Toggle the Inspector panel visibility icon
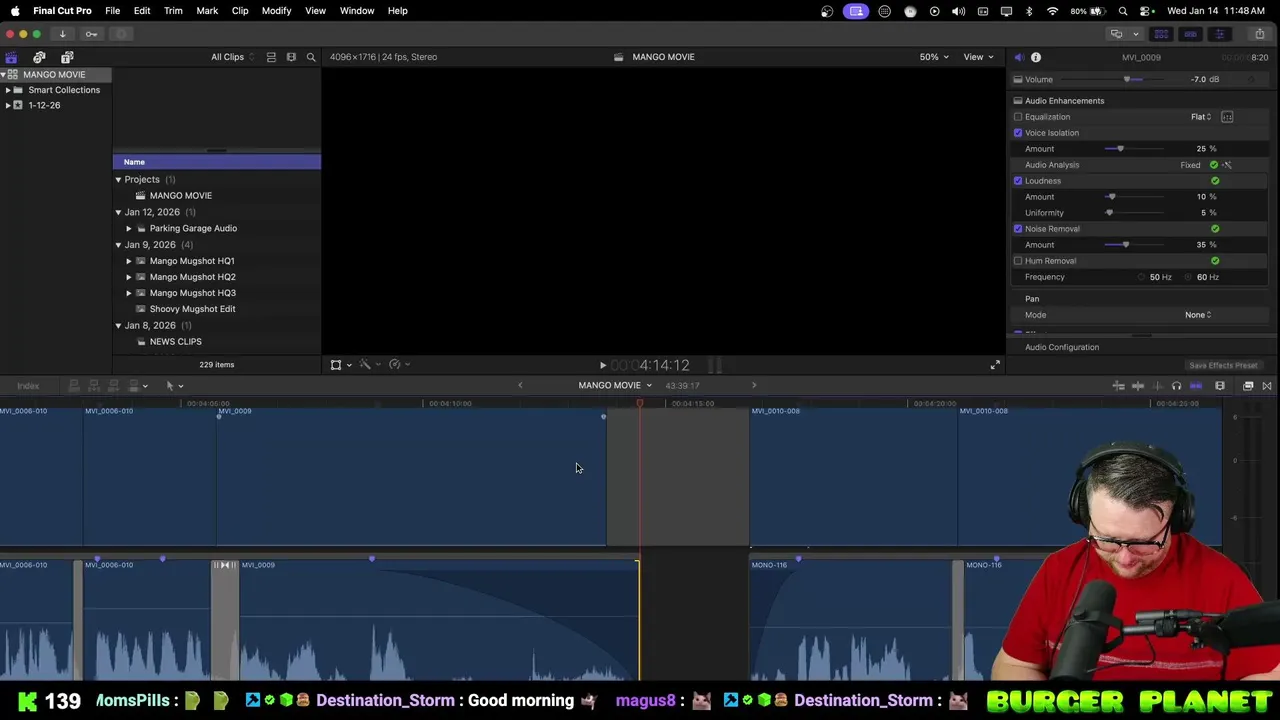The image size is (1280, 720). (x=1219, y=34)
